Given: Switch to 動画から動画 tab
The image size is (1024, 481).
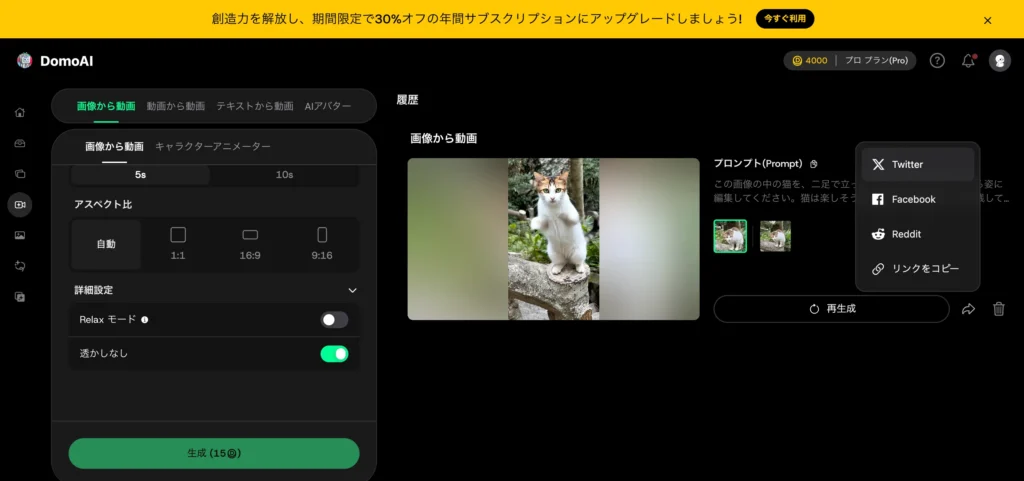Looking at the screenshot, I should [x=176, y=106].
